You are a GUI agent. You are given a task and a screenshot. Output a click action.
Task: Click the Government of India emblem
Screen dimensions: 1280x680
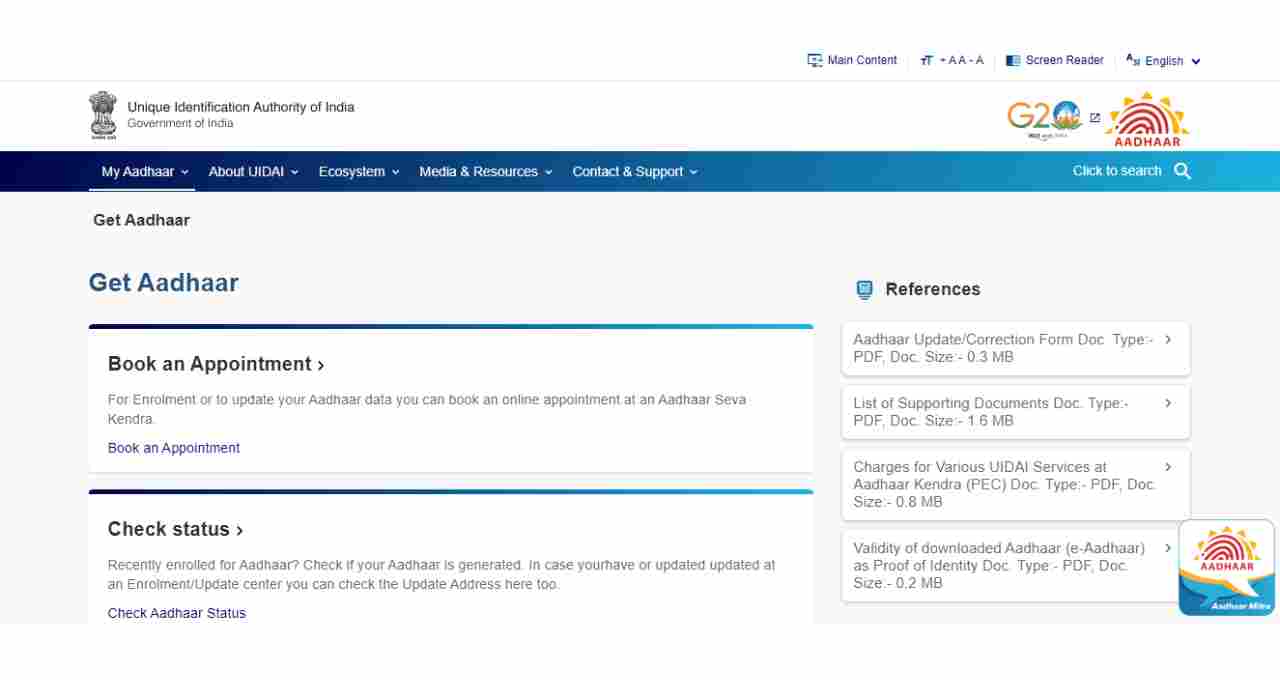click(x=103, y=115)
